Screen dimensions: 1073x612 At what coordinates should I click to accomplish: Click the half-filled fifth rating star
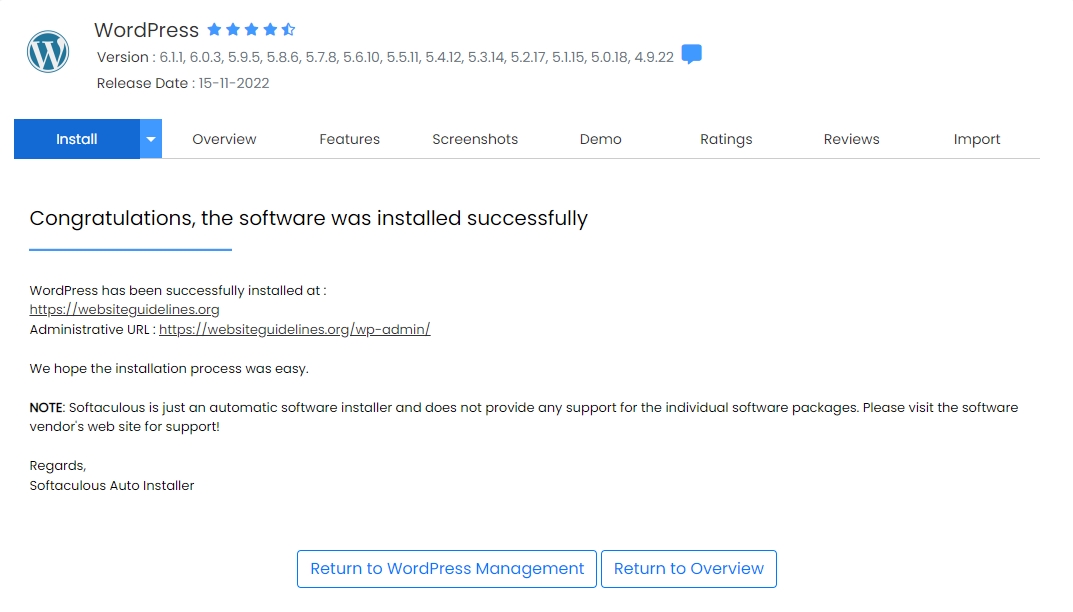coord(288,30)
